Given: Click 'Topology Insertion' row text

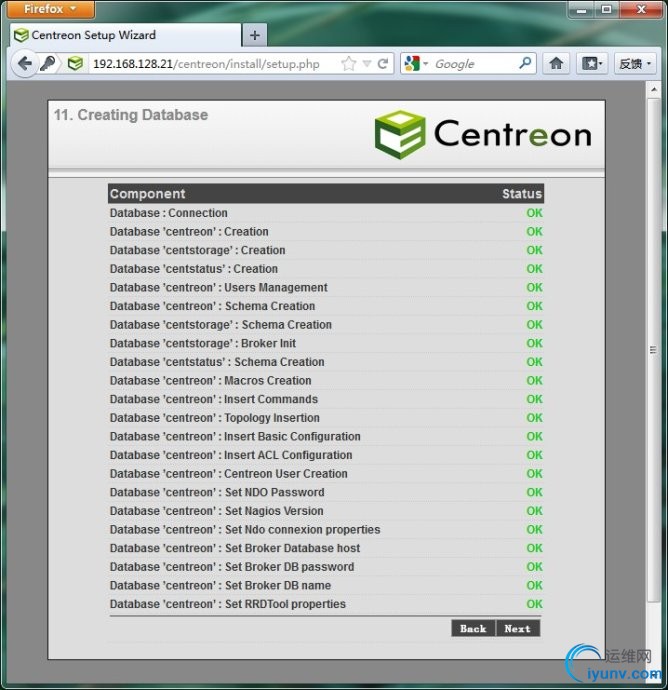Looking at the screenshot, I should click(215, 418).
